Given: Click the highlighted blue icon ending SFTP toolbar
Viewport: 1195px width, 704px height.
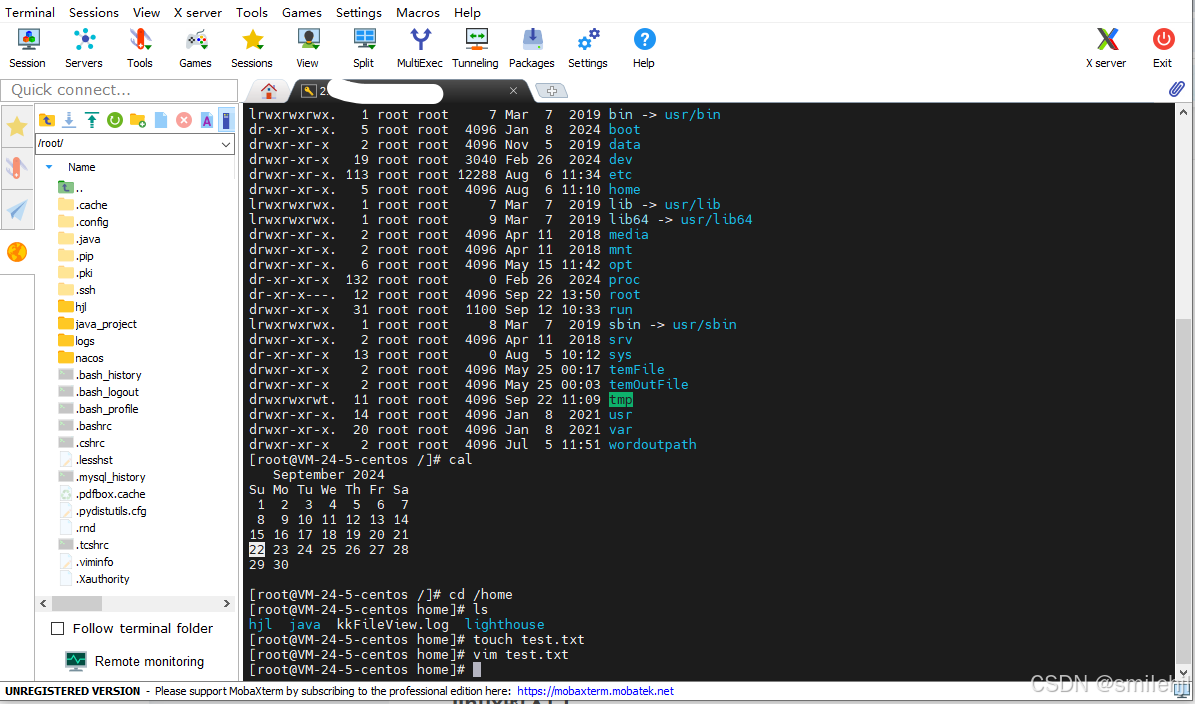Looking at the screenshot, I should coord(226,120).
